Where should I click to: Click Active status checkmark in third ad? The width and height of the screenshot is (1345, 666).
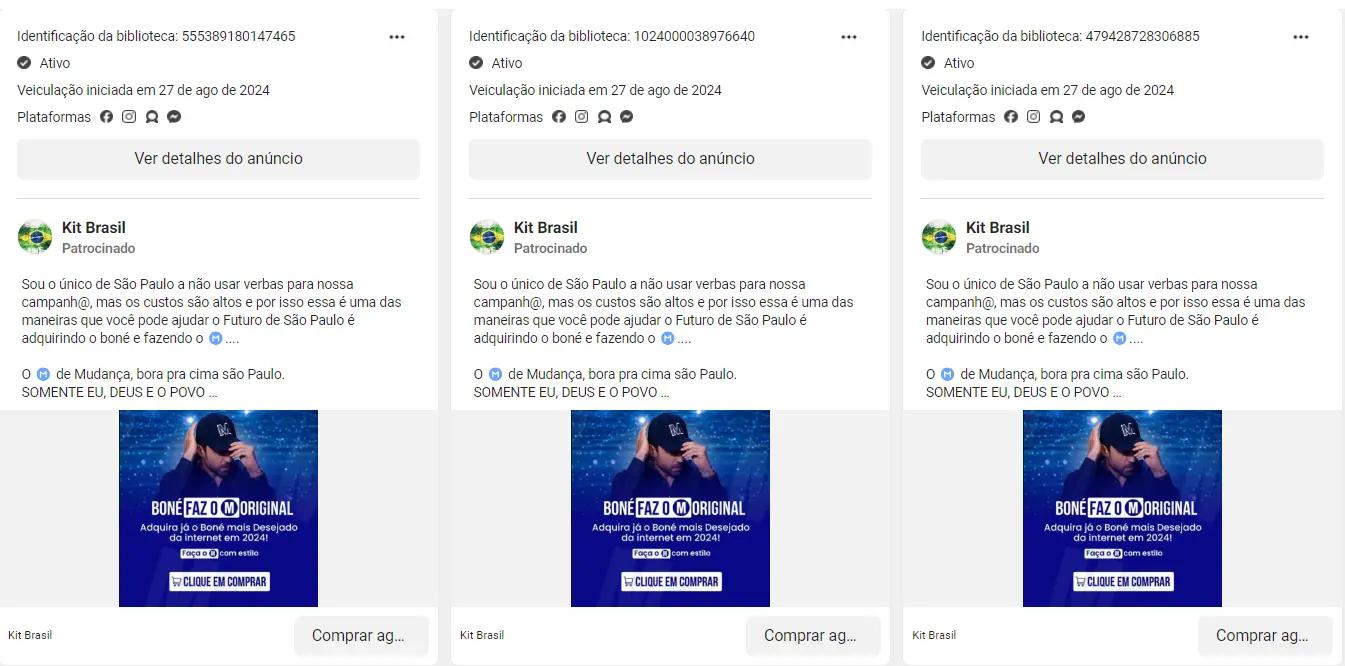pyautogui.click(x=928, y=63)
